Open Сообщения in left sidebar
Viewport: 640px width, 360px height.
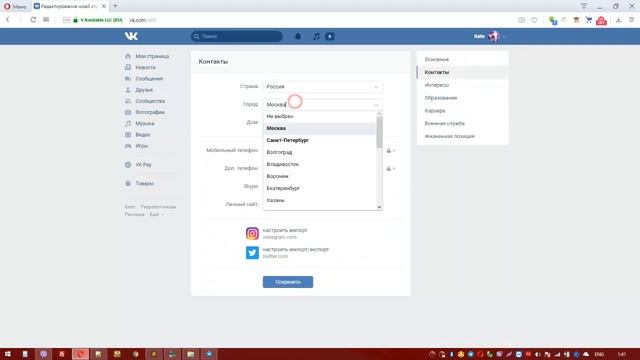149,78
